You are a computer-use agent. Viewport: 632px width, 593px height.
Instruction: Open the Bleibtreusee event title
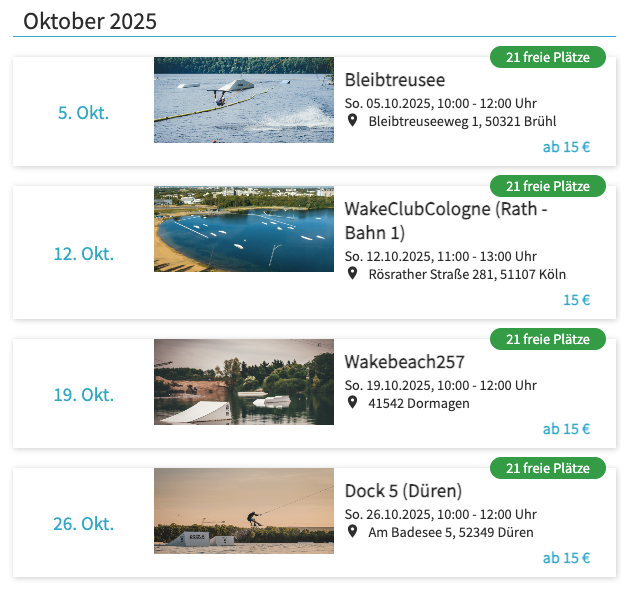[395, 80]
